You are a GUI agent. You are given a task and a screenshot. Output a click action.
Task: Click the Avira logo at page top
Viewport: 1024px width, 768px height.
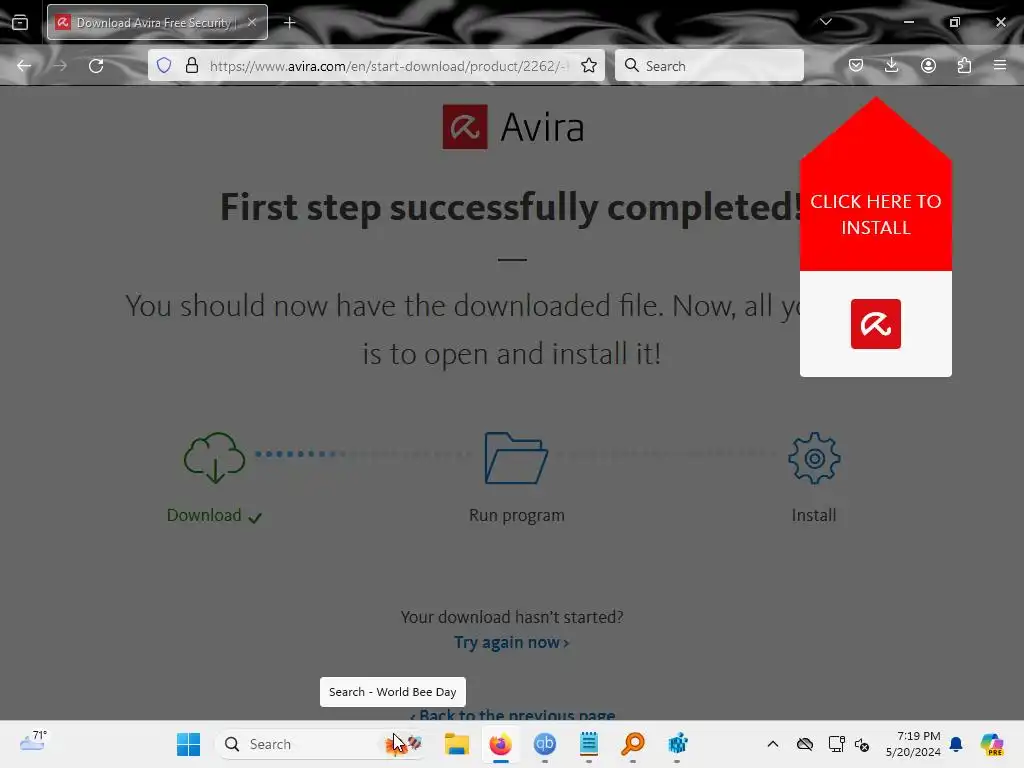pyautogui.click(x=513, y=127)
